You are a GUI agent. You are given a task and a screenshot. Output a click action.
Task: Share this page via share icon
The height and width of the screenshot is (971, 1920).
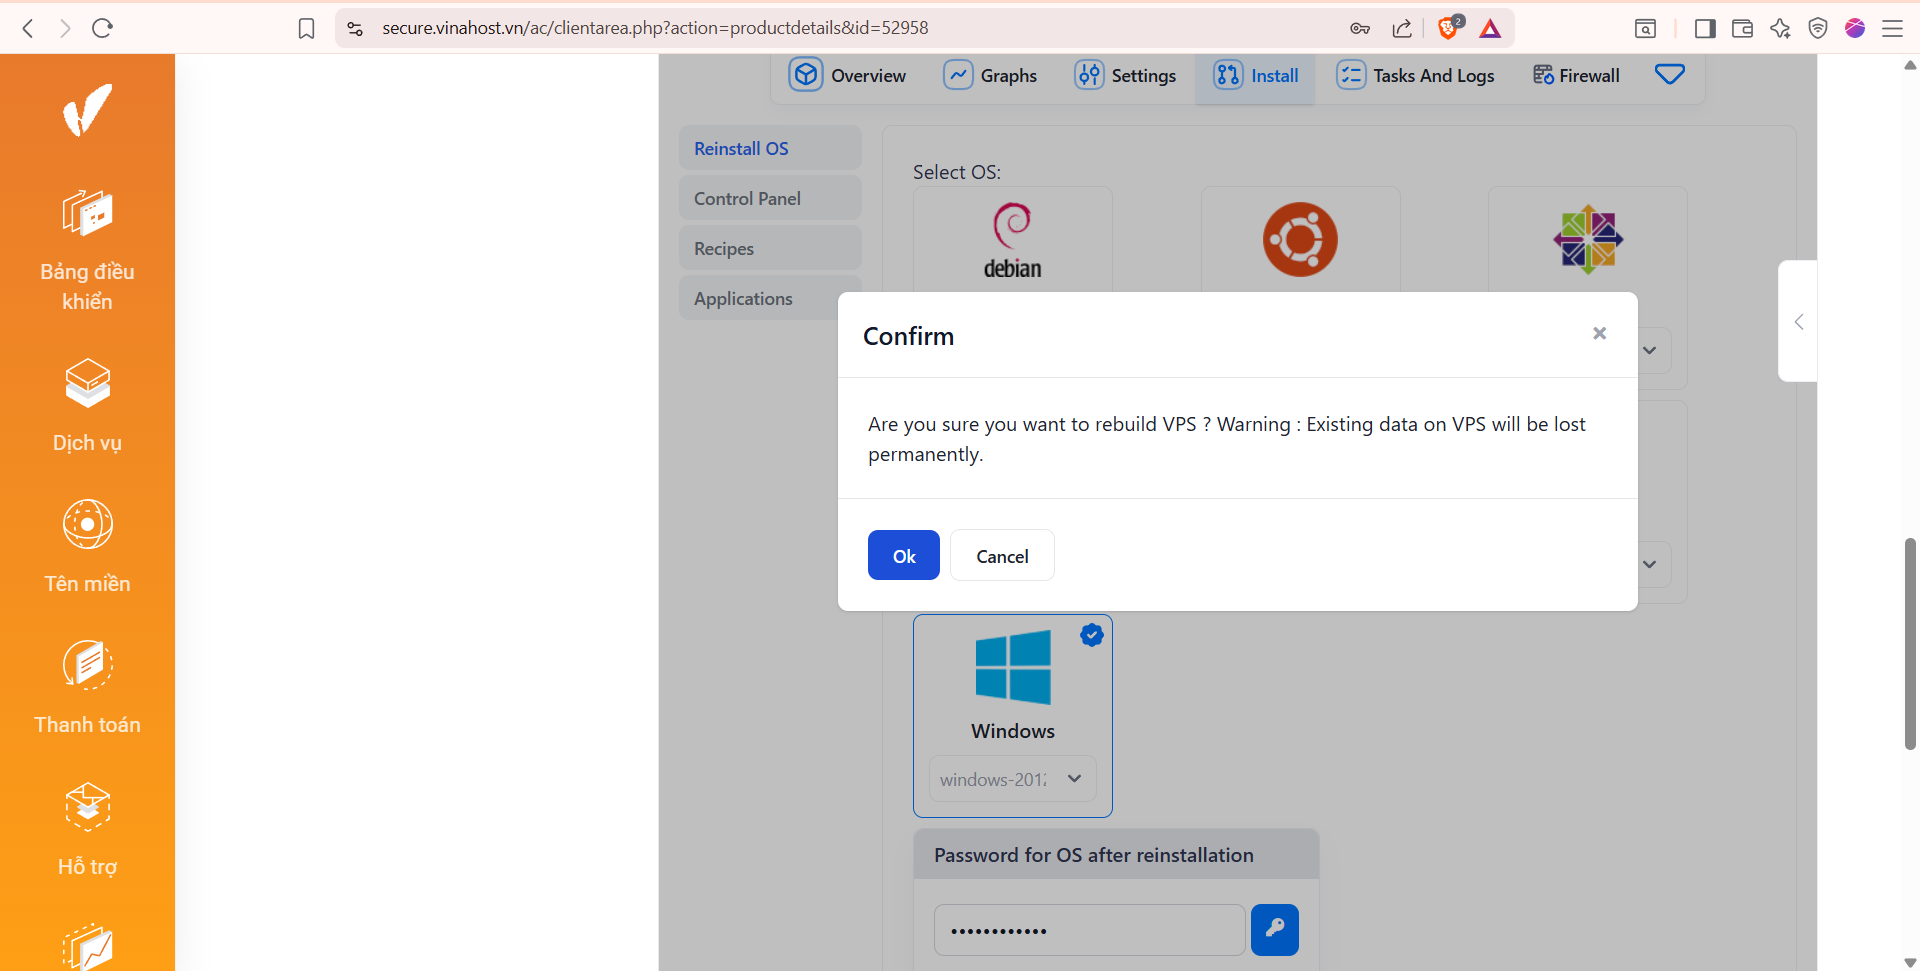1402,28
